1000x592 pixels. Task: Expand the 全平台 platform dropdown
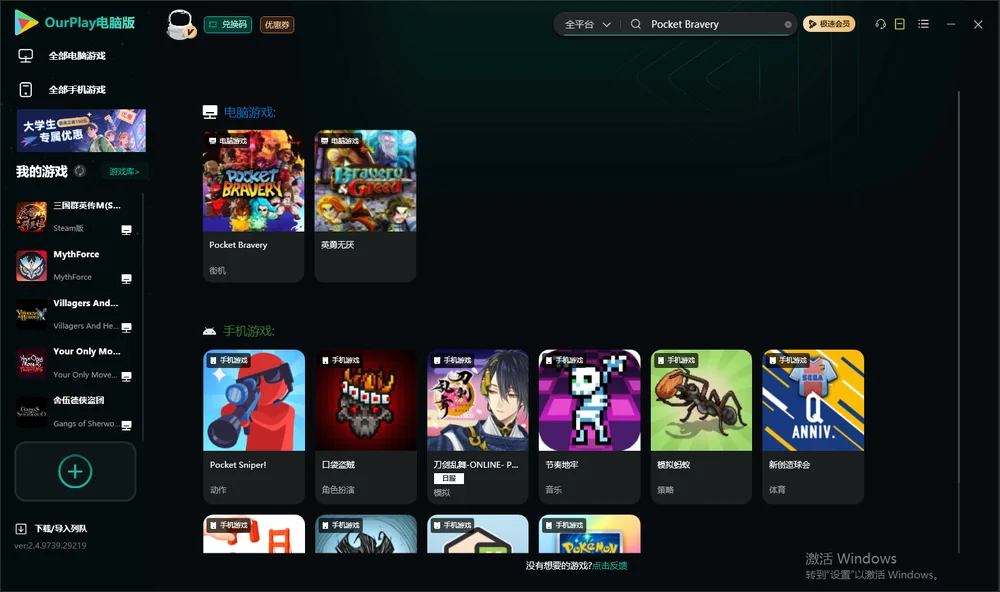(x=587, y=24)
